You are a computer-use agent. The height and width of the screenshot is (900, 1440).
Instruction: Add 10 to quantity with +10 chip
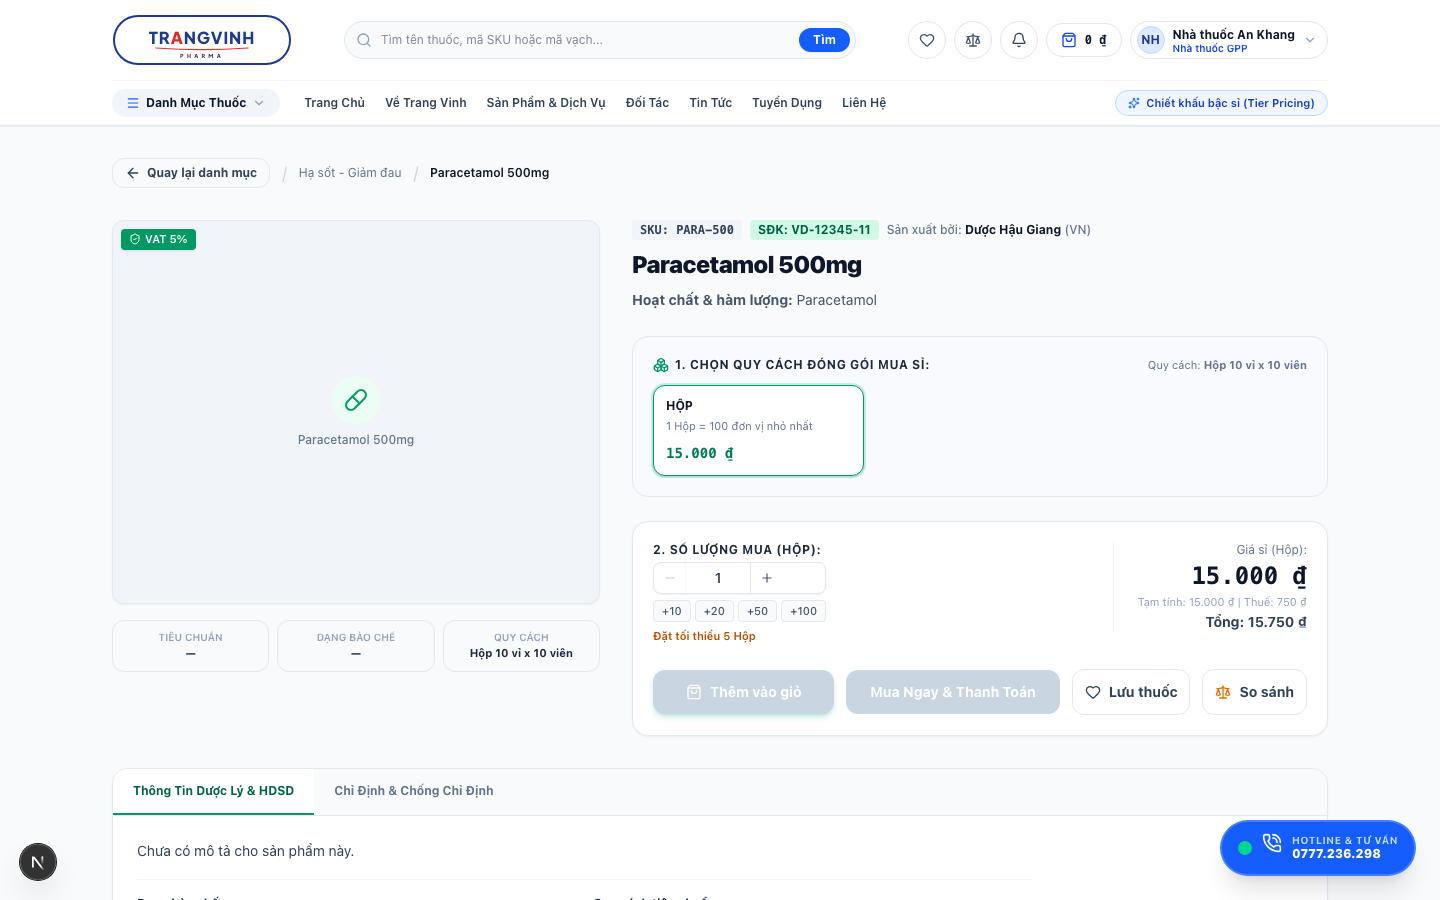point(672,611)
